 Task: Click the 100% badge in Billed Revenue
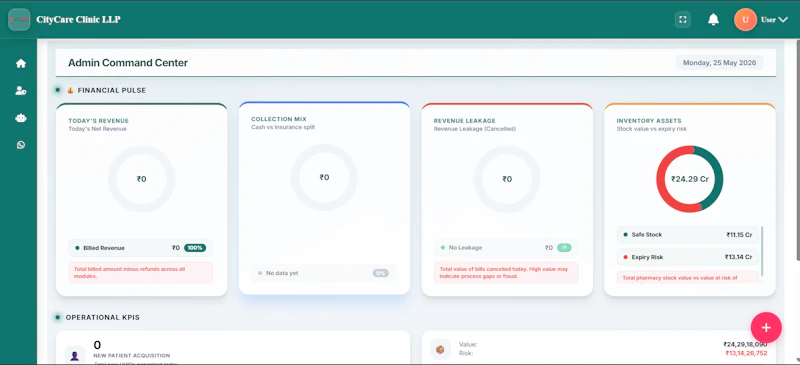tap(195, 248)
